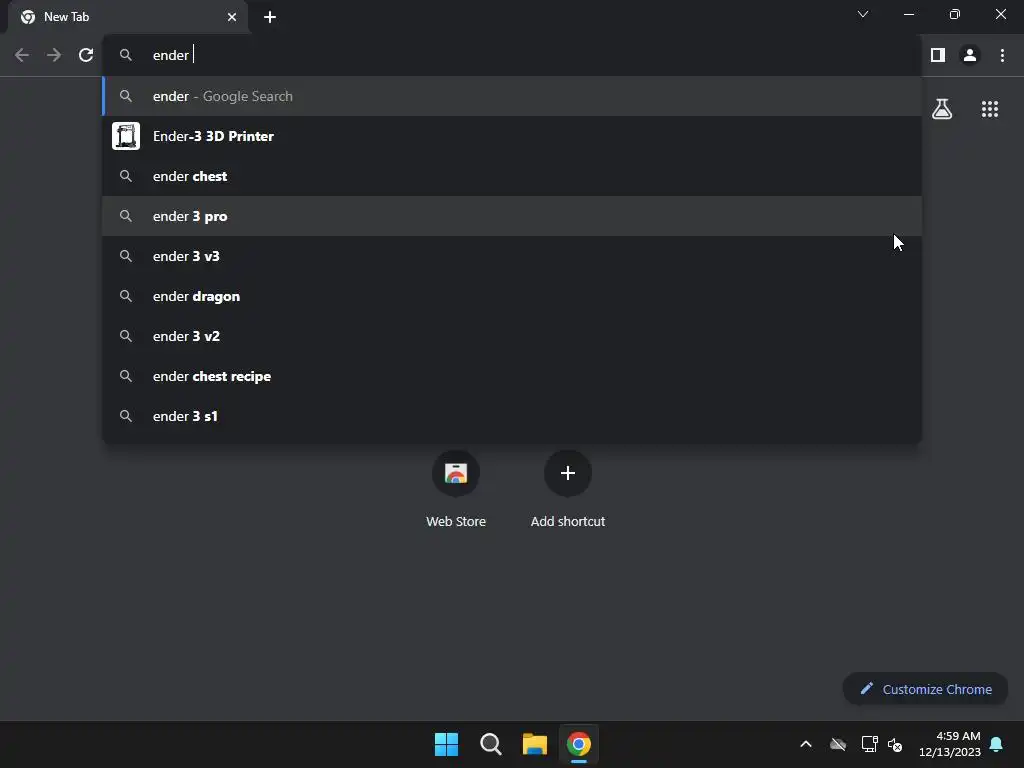This screenshot has width=1024, height=768.
Task: Open File Explorer from the taskbar
Action: 535,744
